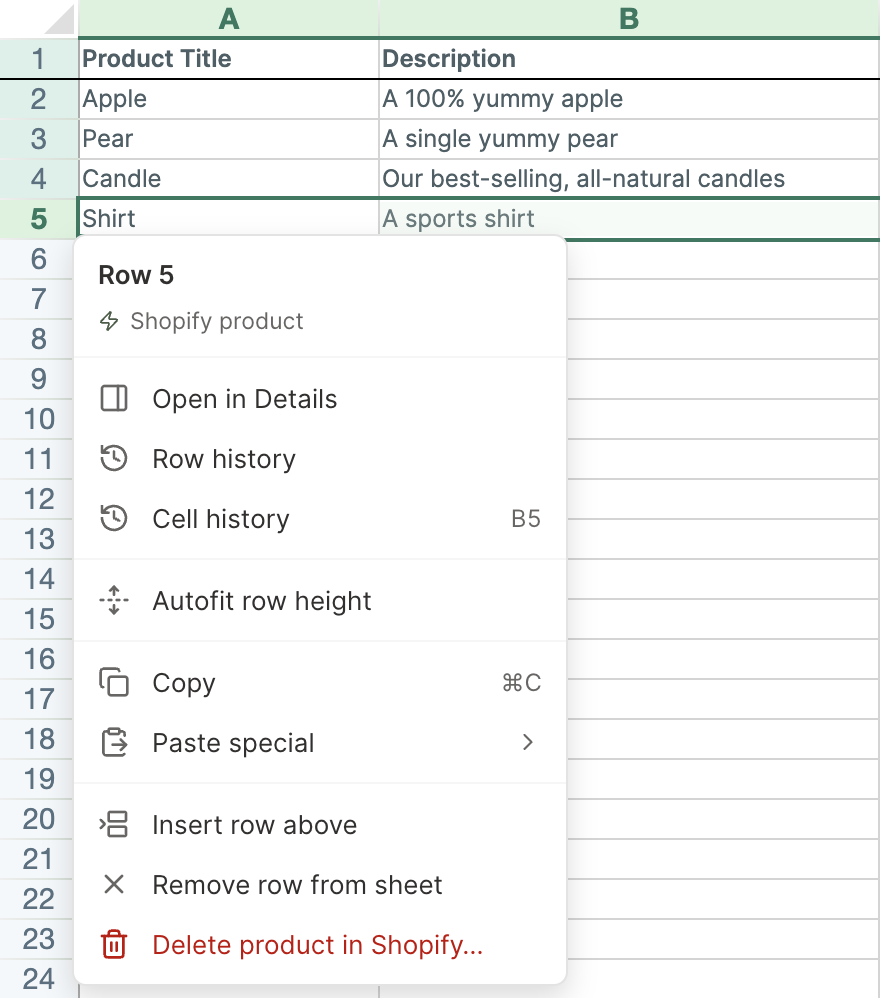Select row 24 header

click(38, 979)
